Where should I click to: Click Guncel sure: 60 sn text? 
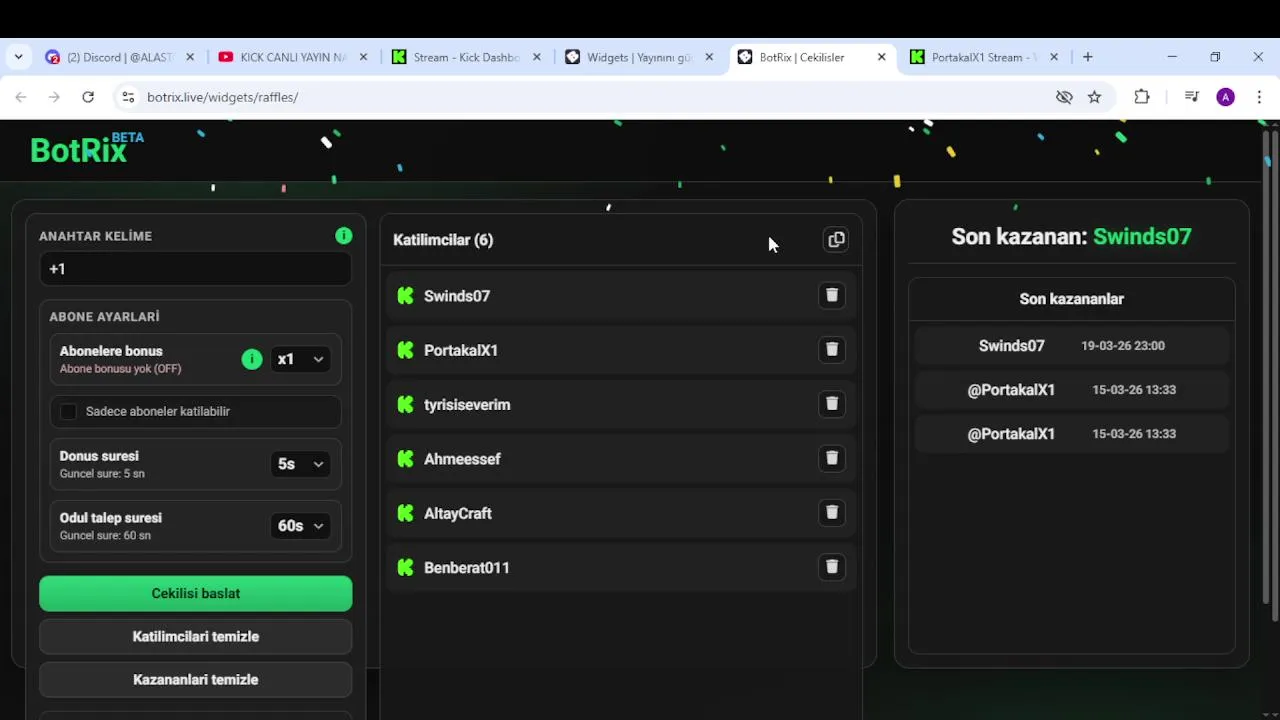click(105, 536)
